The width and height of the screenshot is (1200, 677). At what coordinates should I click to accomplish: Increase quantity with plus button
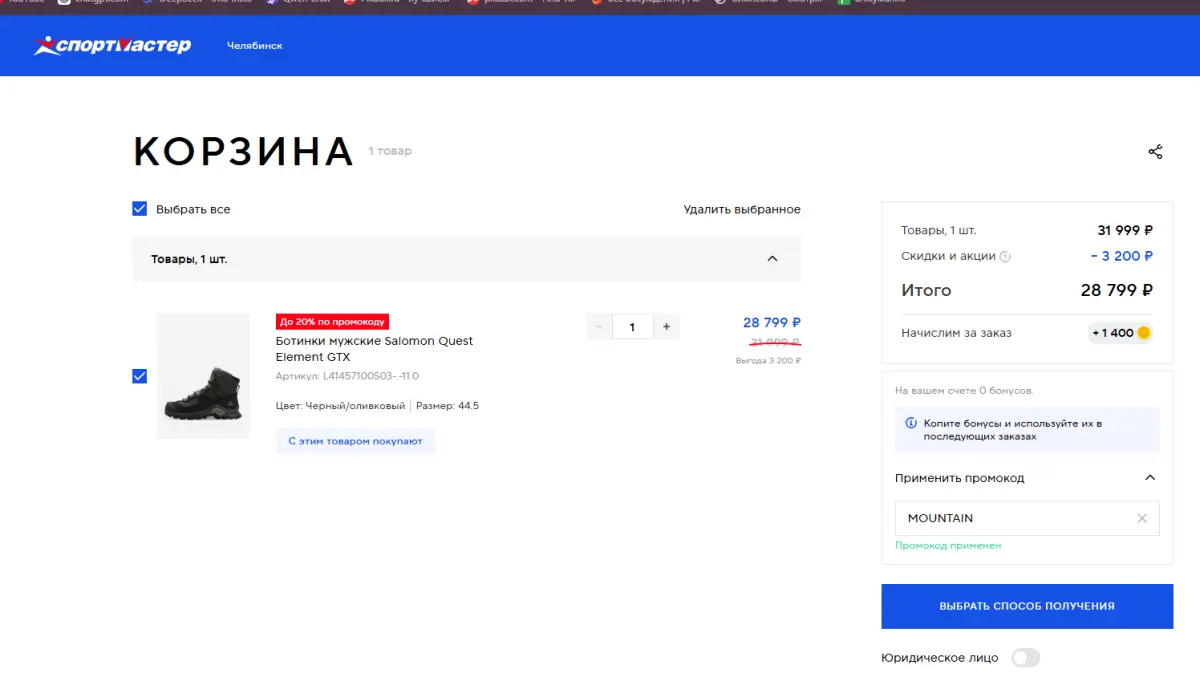[666, 327]
